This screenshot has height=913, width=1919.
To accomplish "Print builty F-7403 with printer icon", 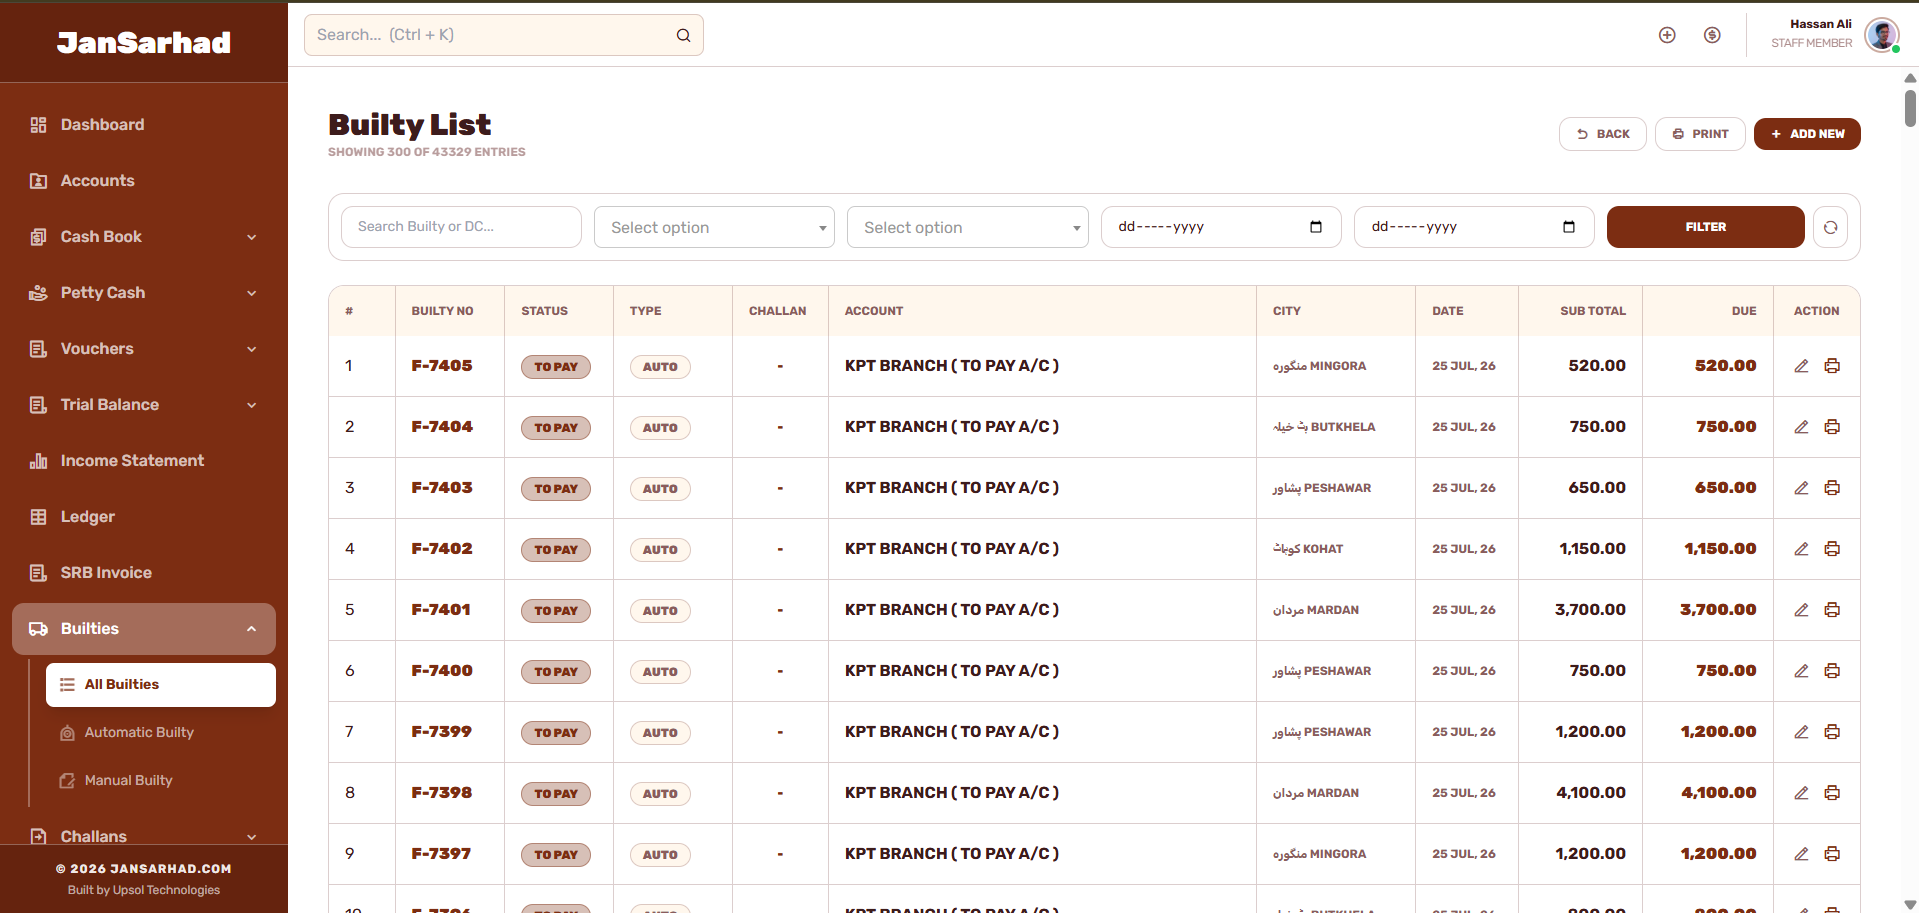I will pos(1832,488).
